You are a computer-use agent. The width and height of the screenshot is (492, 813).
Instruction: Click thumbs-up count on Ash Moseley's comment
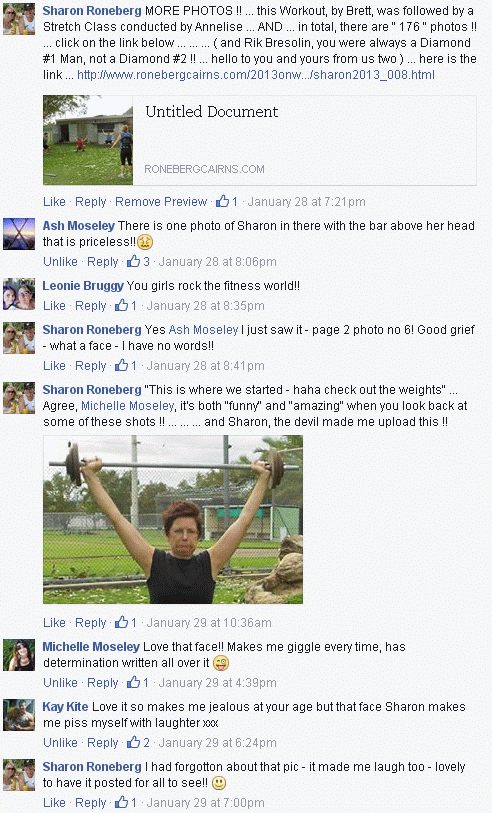pos(146,262)
